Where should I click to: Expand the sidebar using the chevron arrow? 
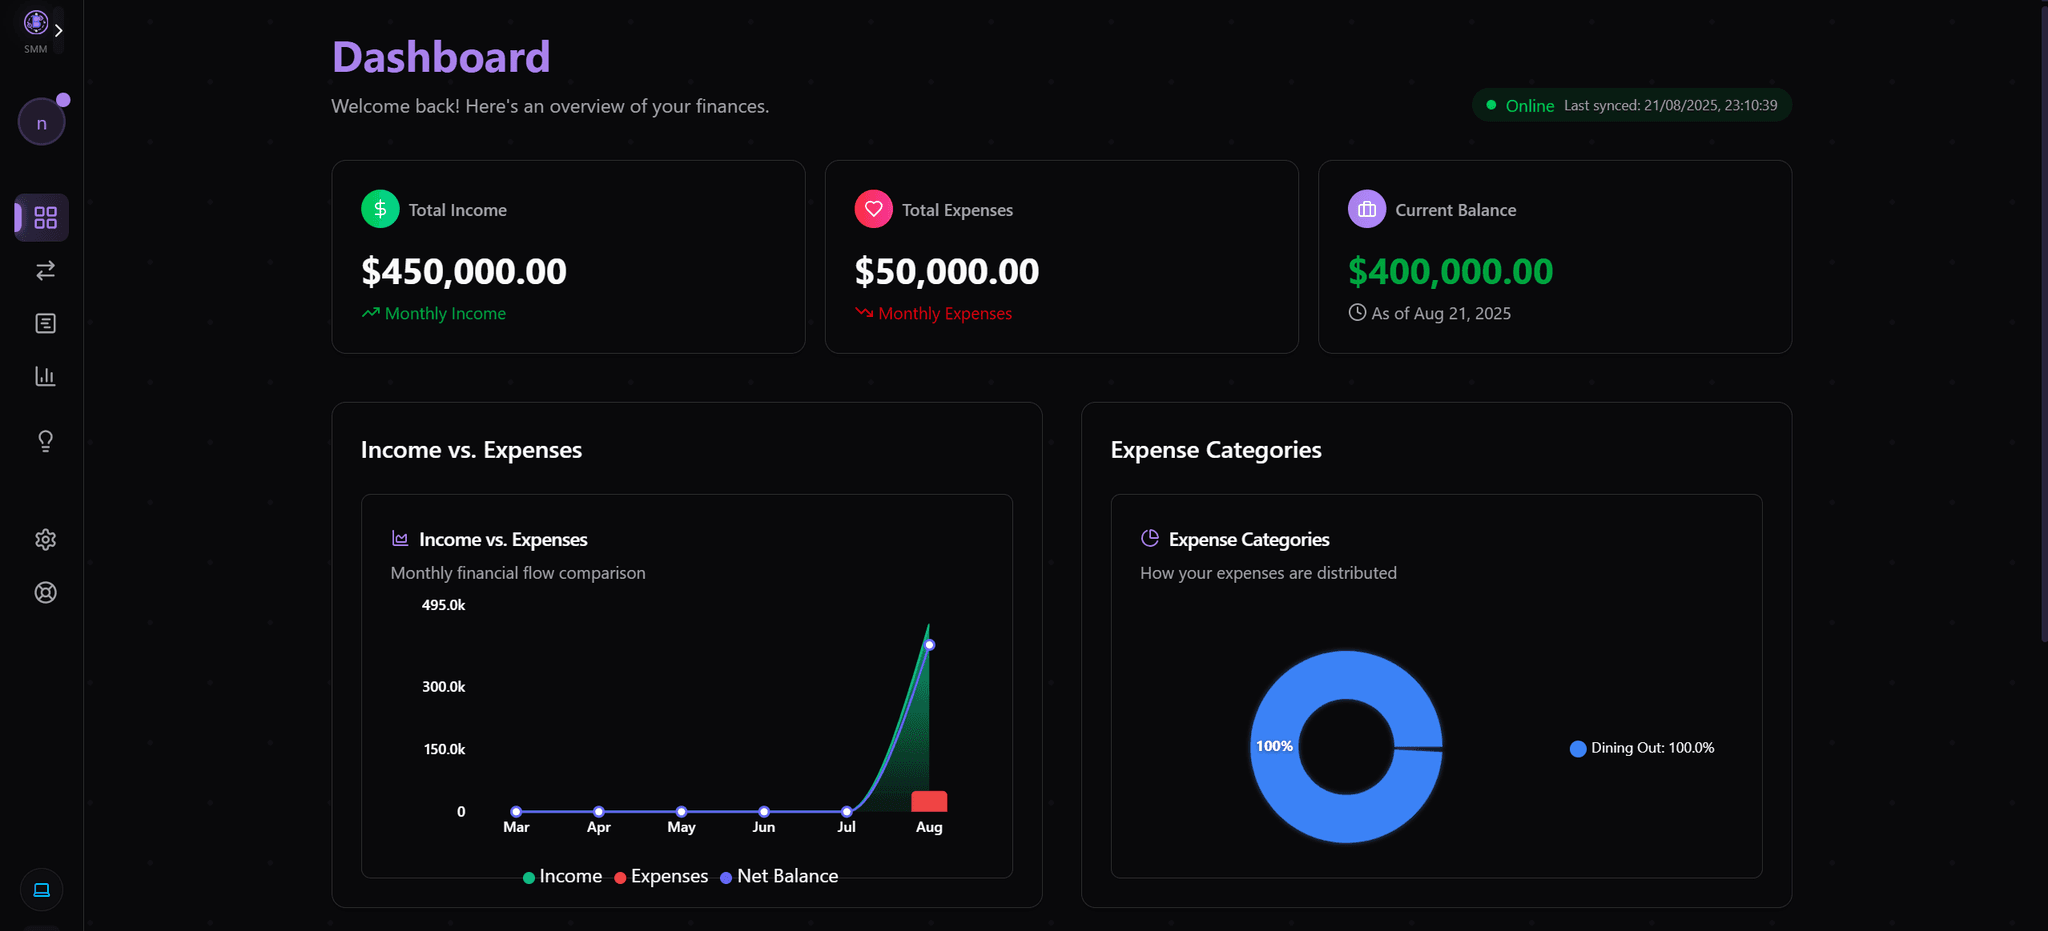(59, 30)
